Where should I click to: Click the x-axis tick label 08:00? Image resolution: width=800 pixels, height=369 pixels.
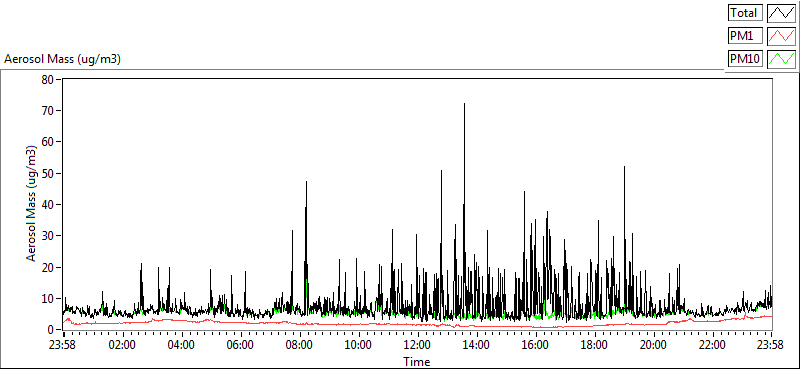tap(299, 345)
